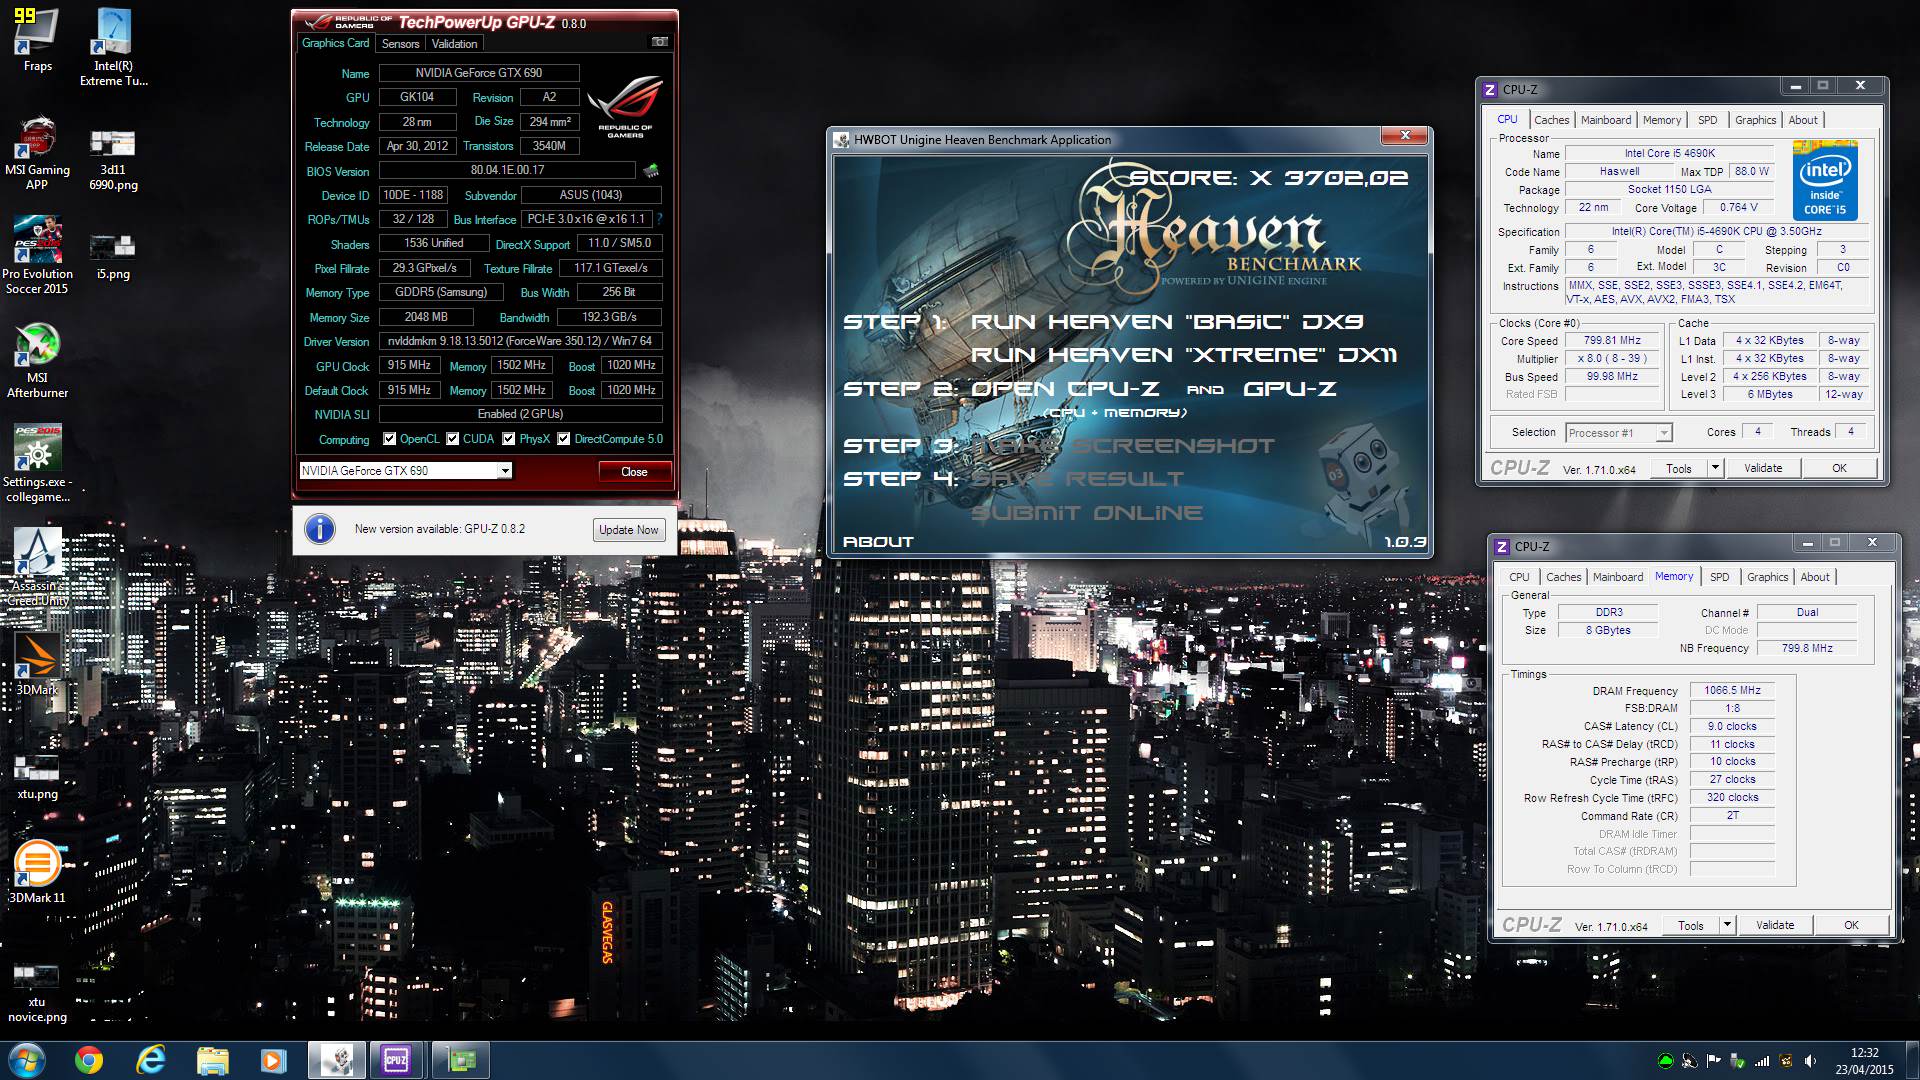The width and height of the screenshot is (1920, 1080).
Task: Open Memory tab in upper CPU-Z window
Action: pos(1662,120)
